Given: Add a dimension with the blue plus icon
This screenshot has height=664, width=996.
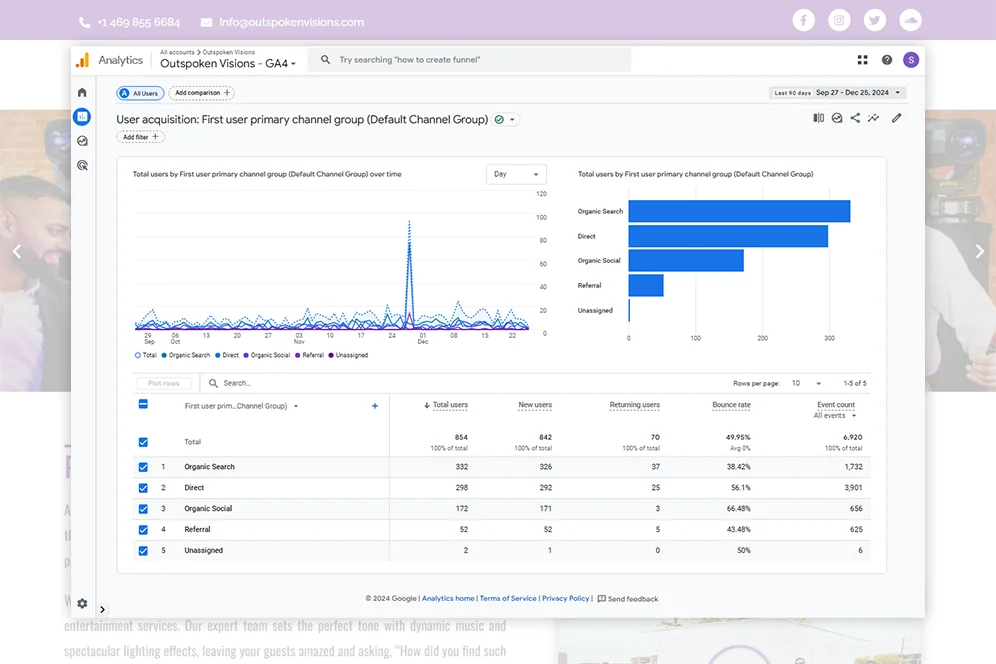Looking at the screenshot, I should point(375,406).
